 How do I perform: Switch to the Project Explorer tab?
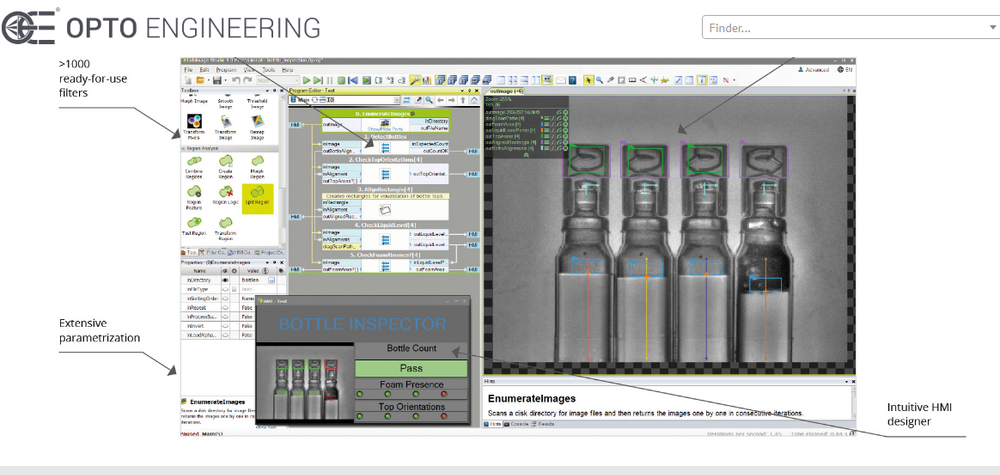271,253
